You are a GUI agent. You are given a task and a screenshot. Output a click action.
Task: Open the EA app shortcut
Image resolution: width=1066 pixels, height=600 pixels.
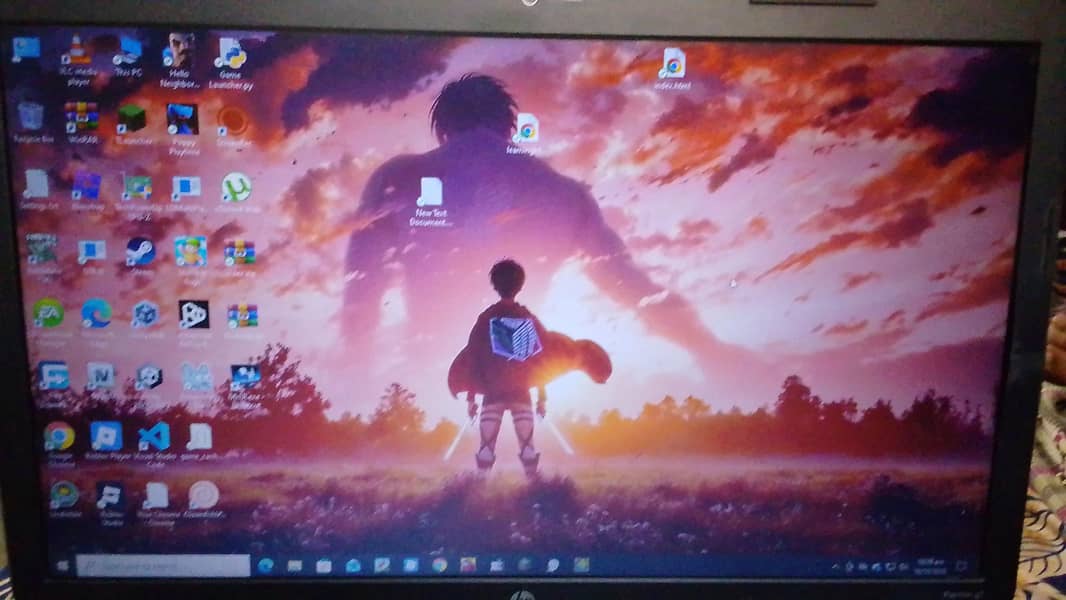click(x=49, y=319)
